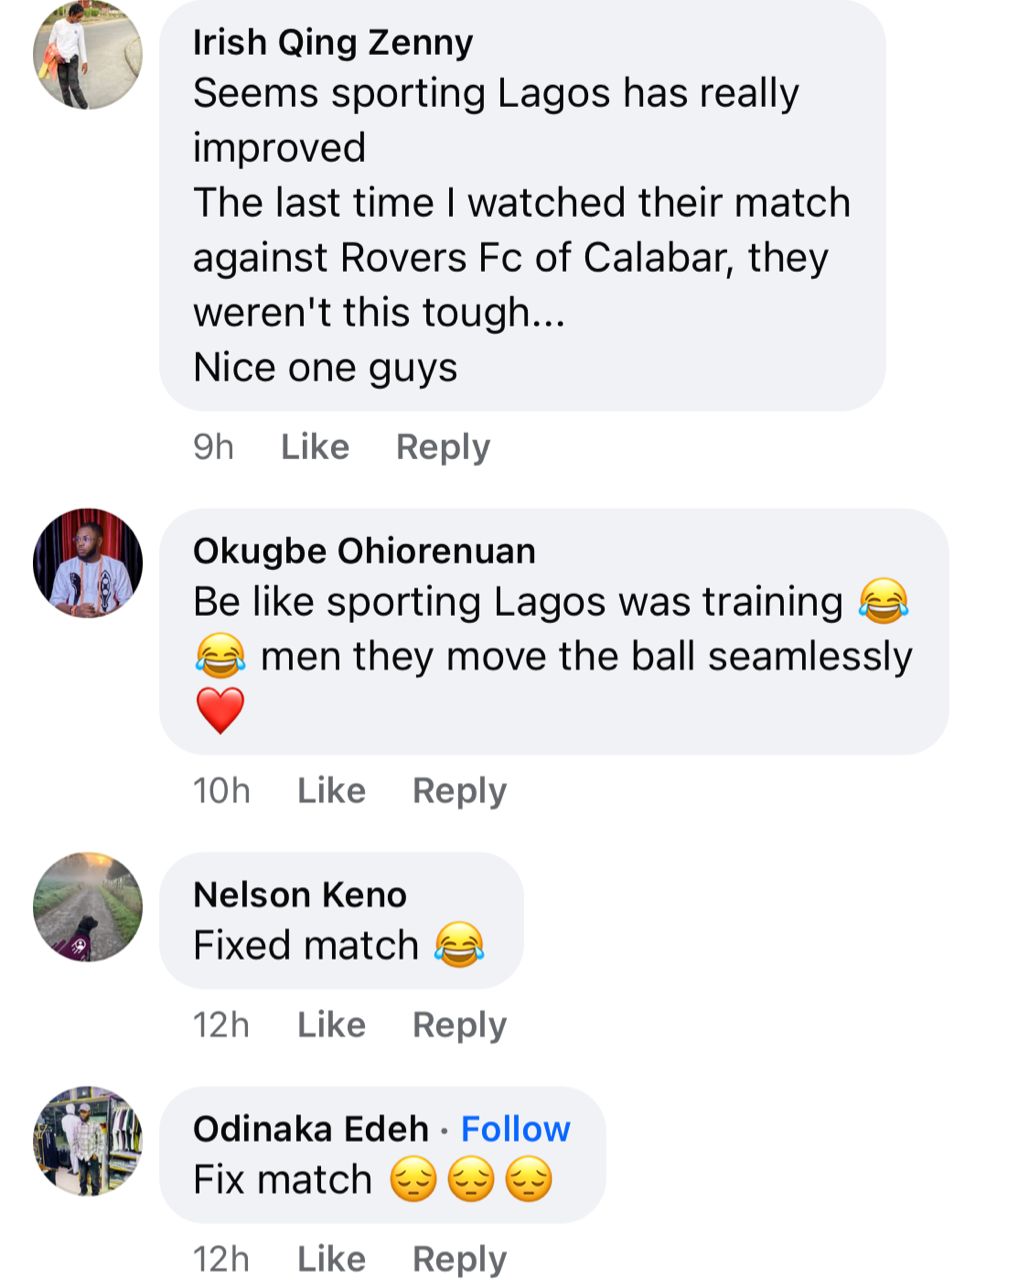Image resolution: width=1029 pixels, height=1280 pixels.
Task: Like Nelson Keno's Fixed match comment
Action: 331,1024
